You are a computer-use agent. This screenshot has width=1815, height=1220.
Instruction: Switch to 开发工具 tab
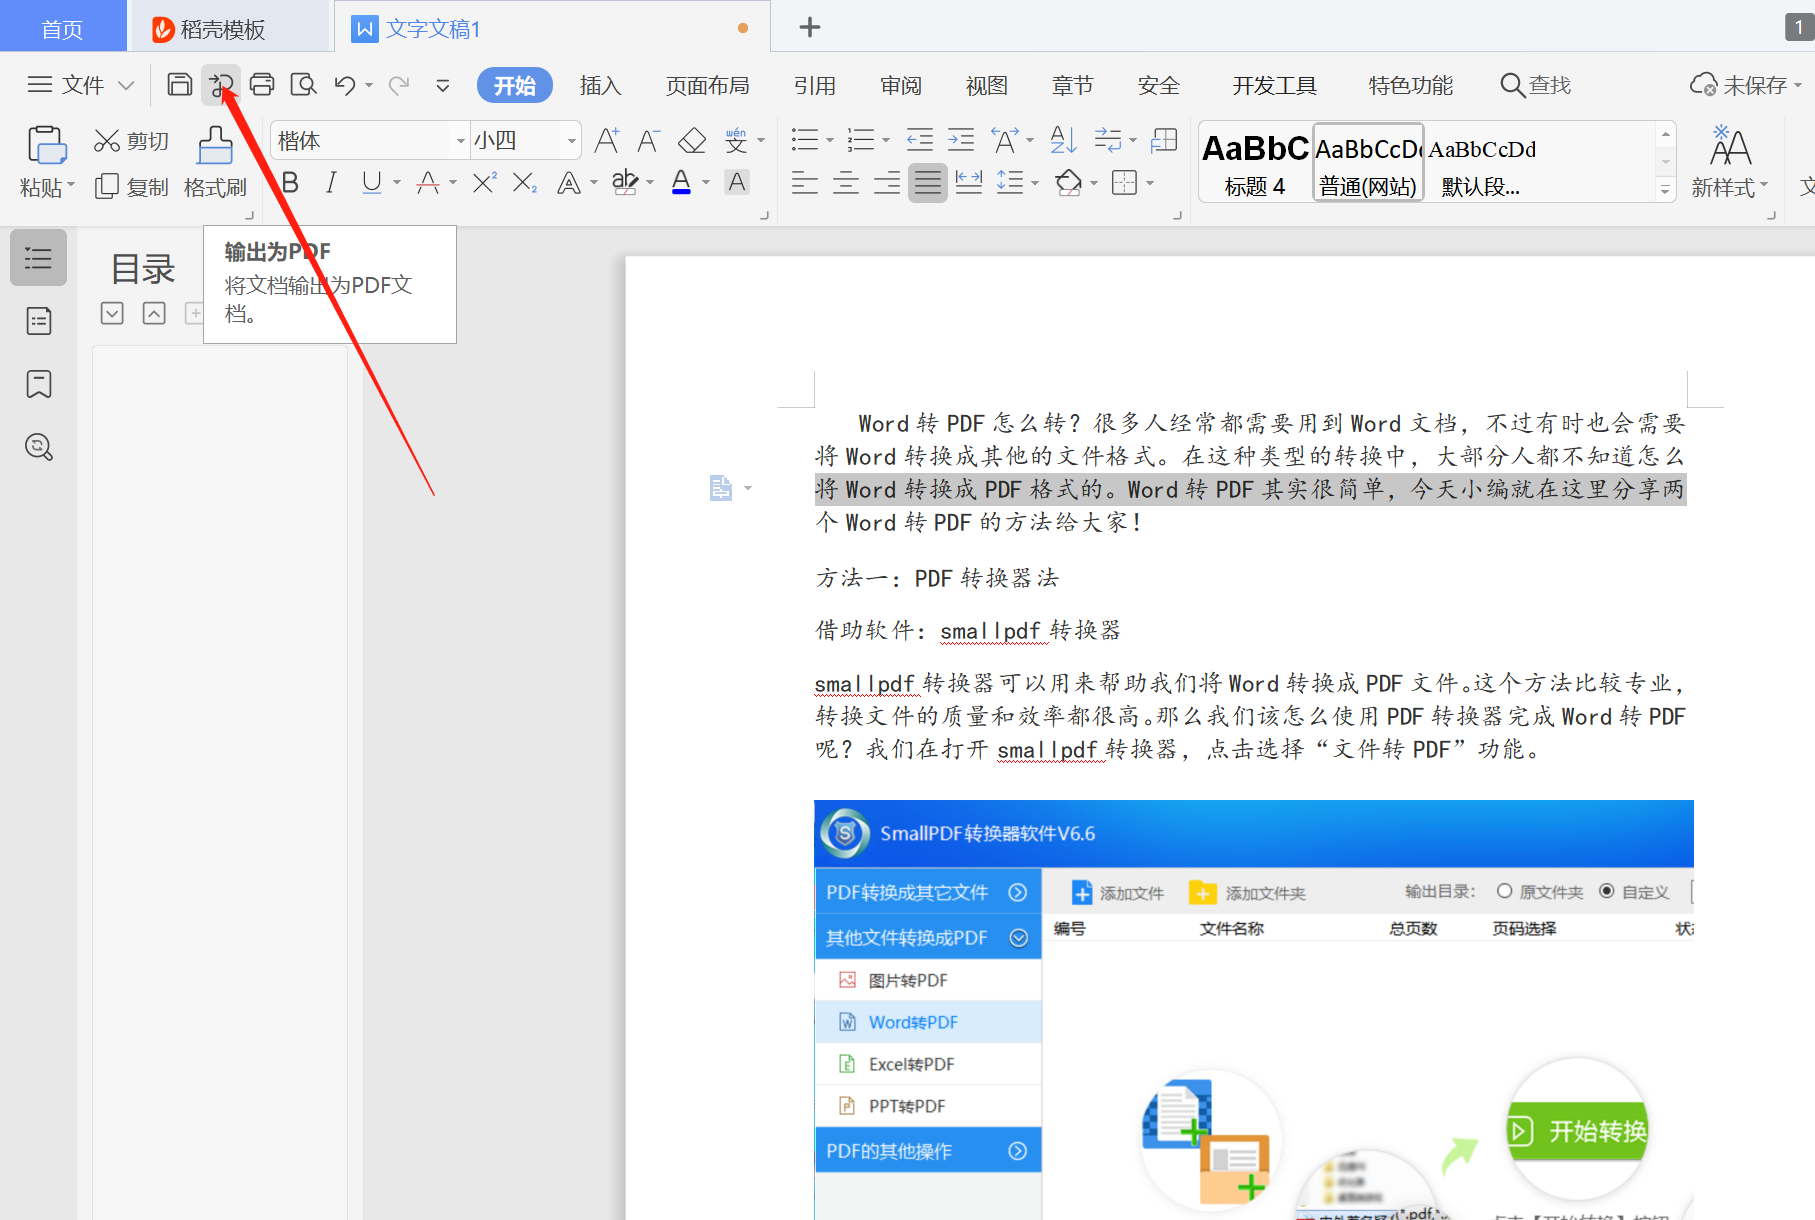(1275, 85)
